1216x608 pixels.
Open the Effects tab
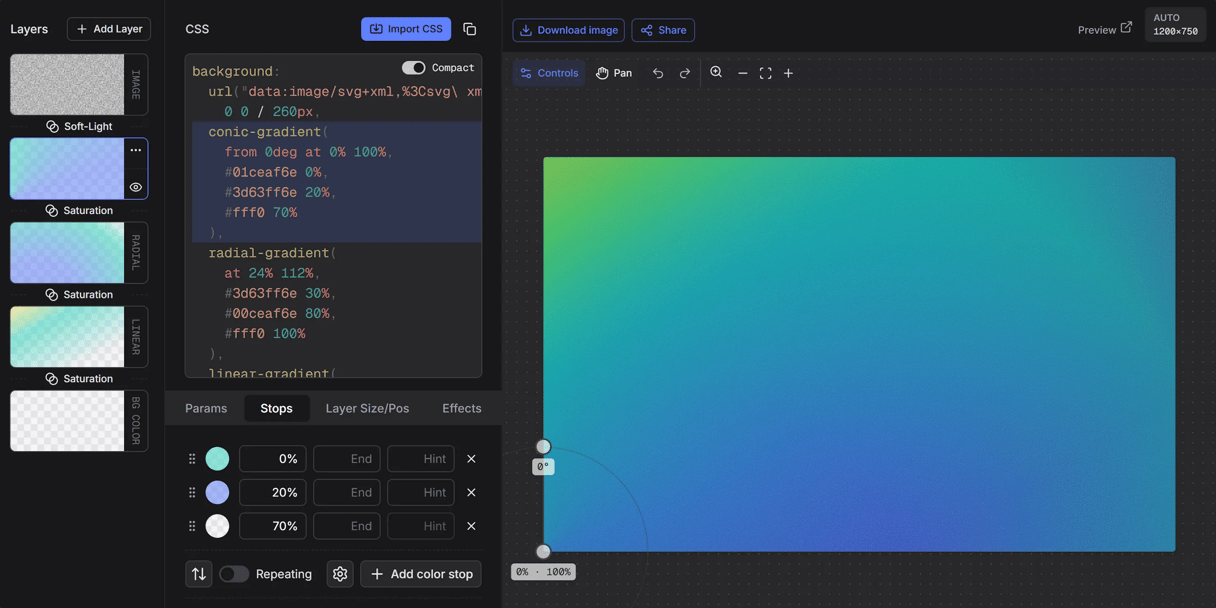pos(461,408)
